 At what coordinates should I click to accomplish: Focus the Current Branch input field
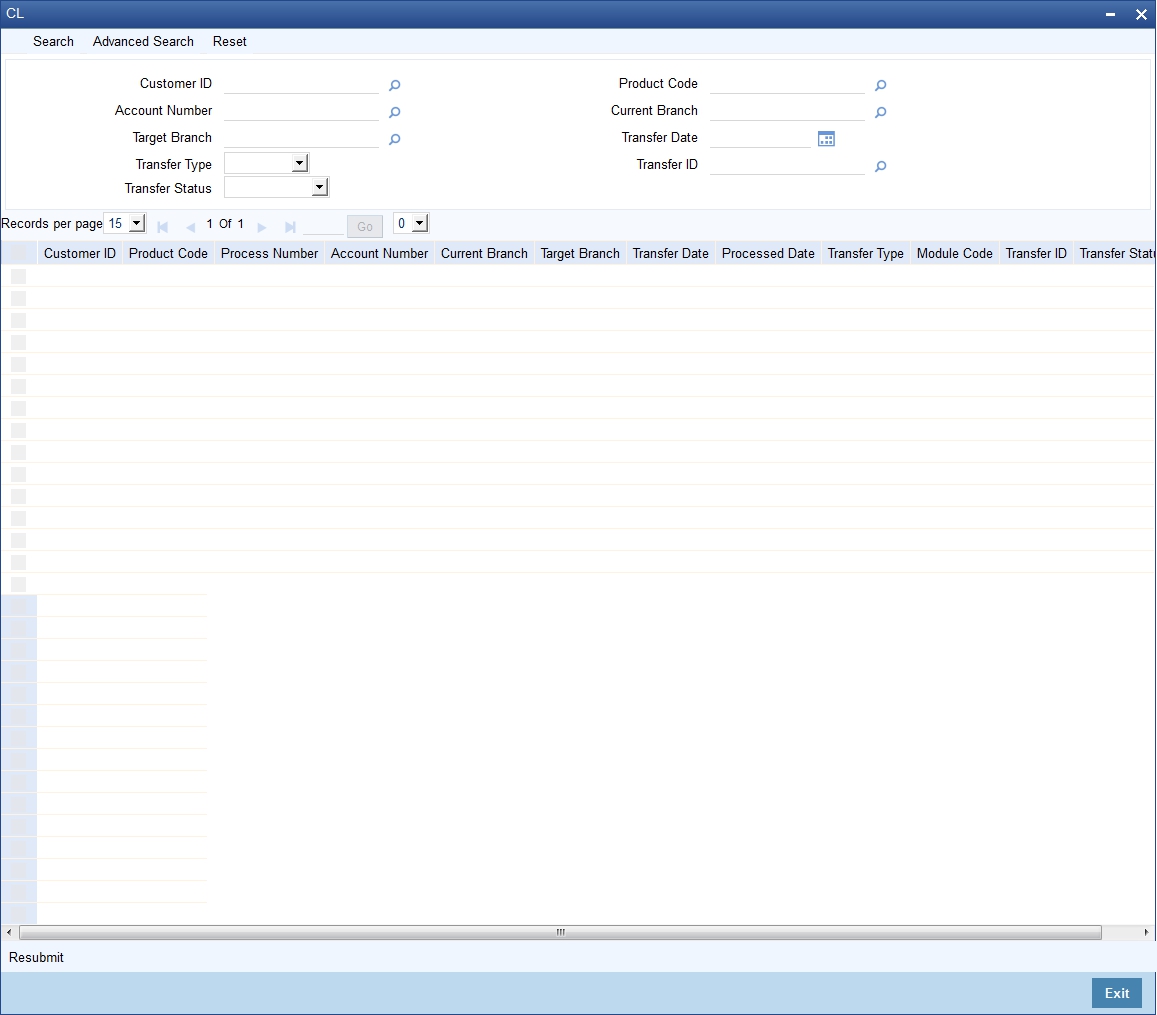coord(787,111)
